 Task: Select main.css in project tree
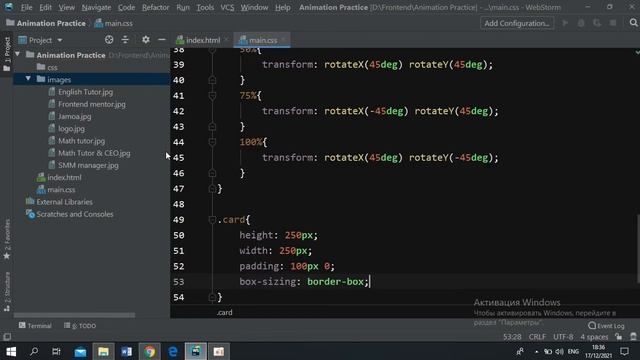point(61,190)
